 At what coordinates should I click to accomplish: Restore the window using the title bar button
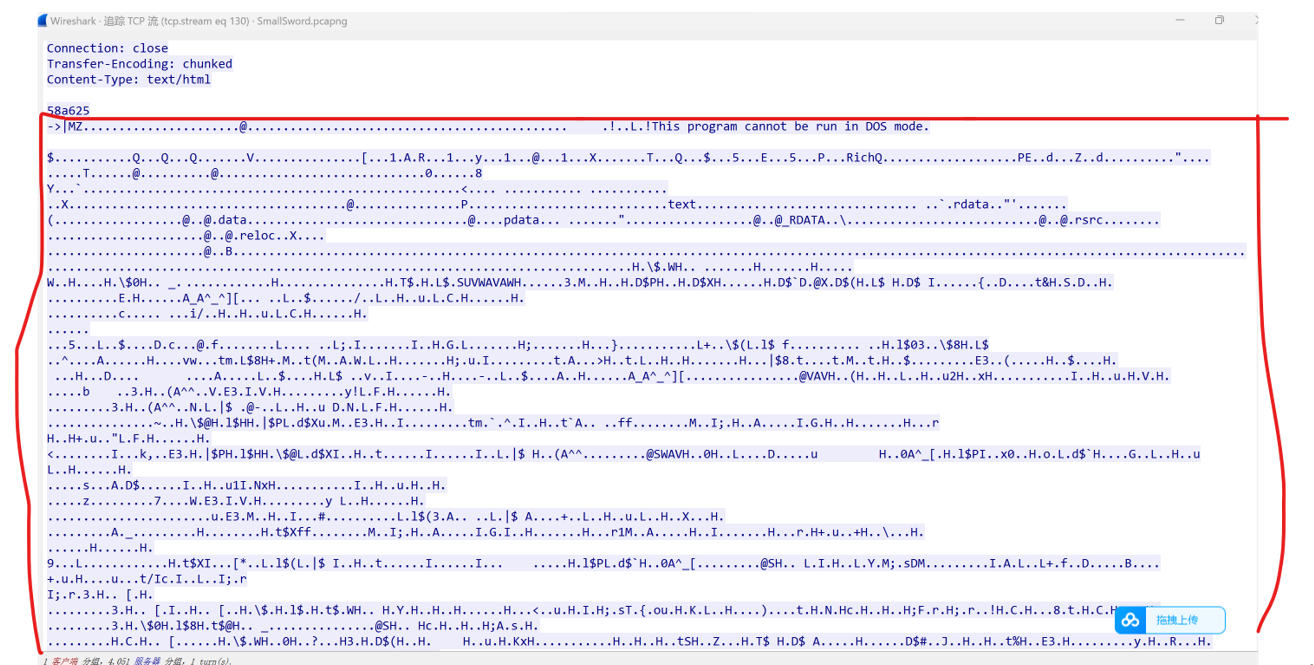click(1219, 20)
